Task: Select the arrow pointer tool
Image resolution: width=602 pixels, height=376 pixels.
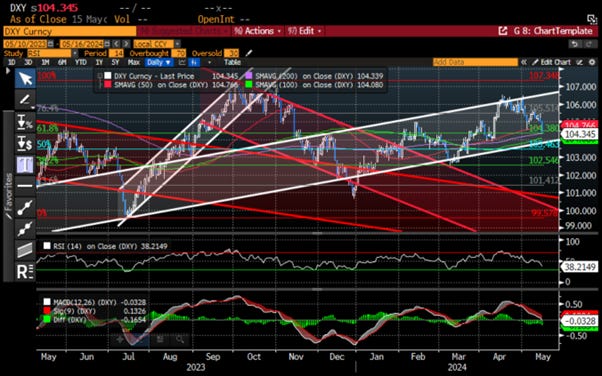Action: [x=25, y=78]
